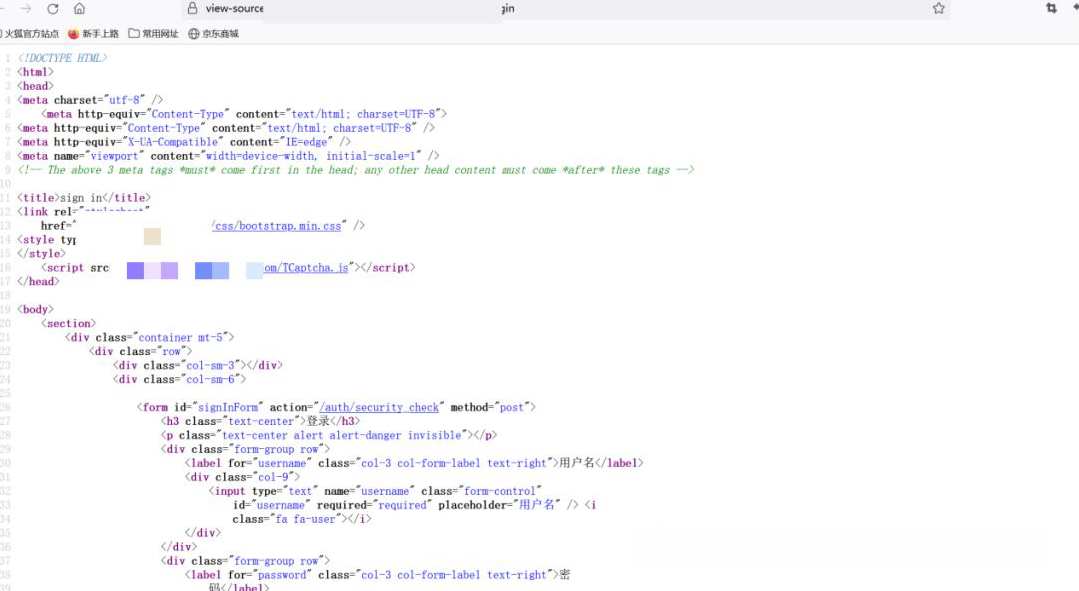
Task: Click the forward navigation arrow
Action: (x=26, y=9)
